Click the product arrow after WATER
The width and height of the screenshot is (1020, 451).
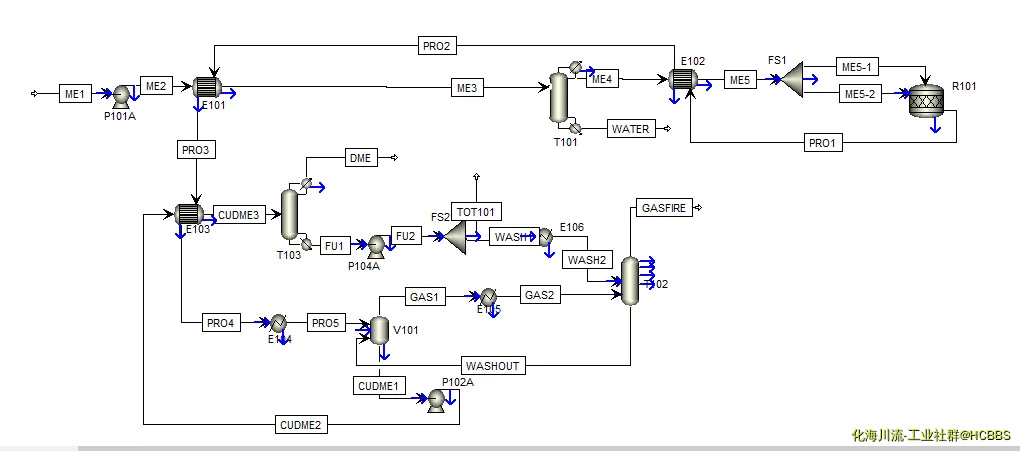click(x=667, y=129)
